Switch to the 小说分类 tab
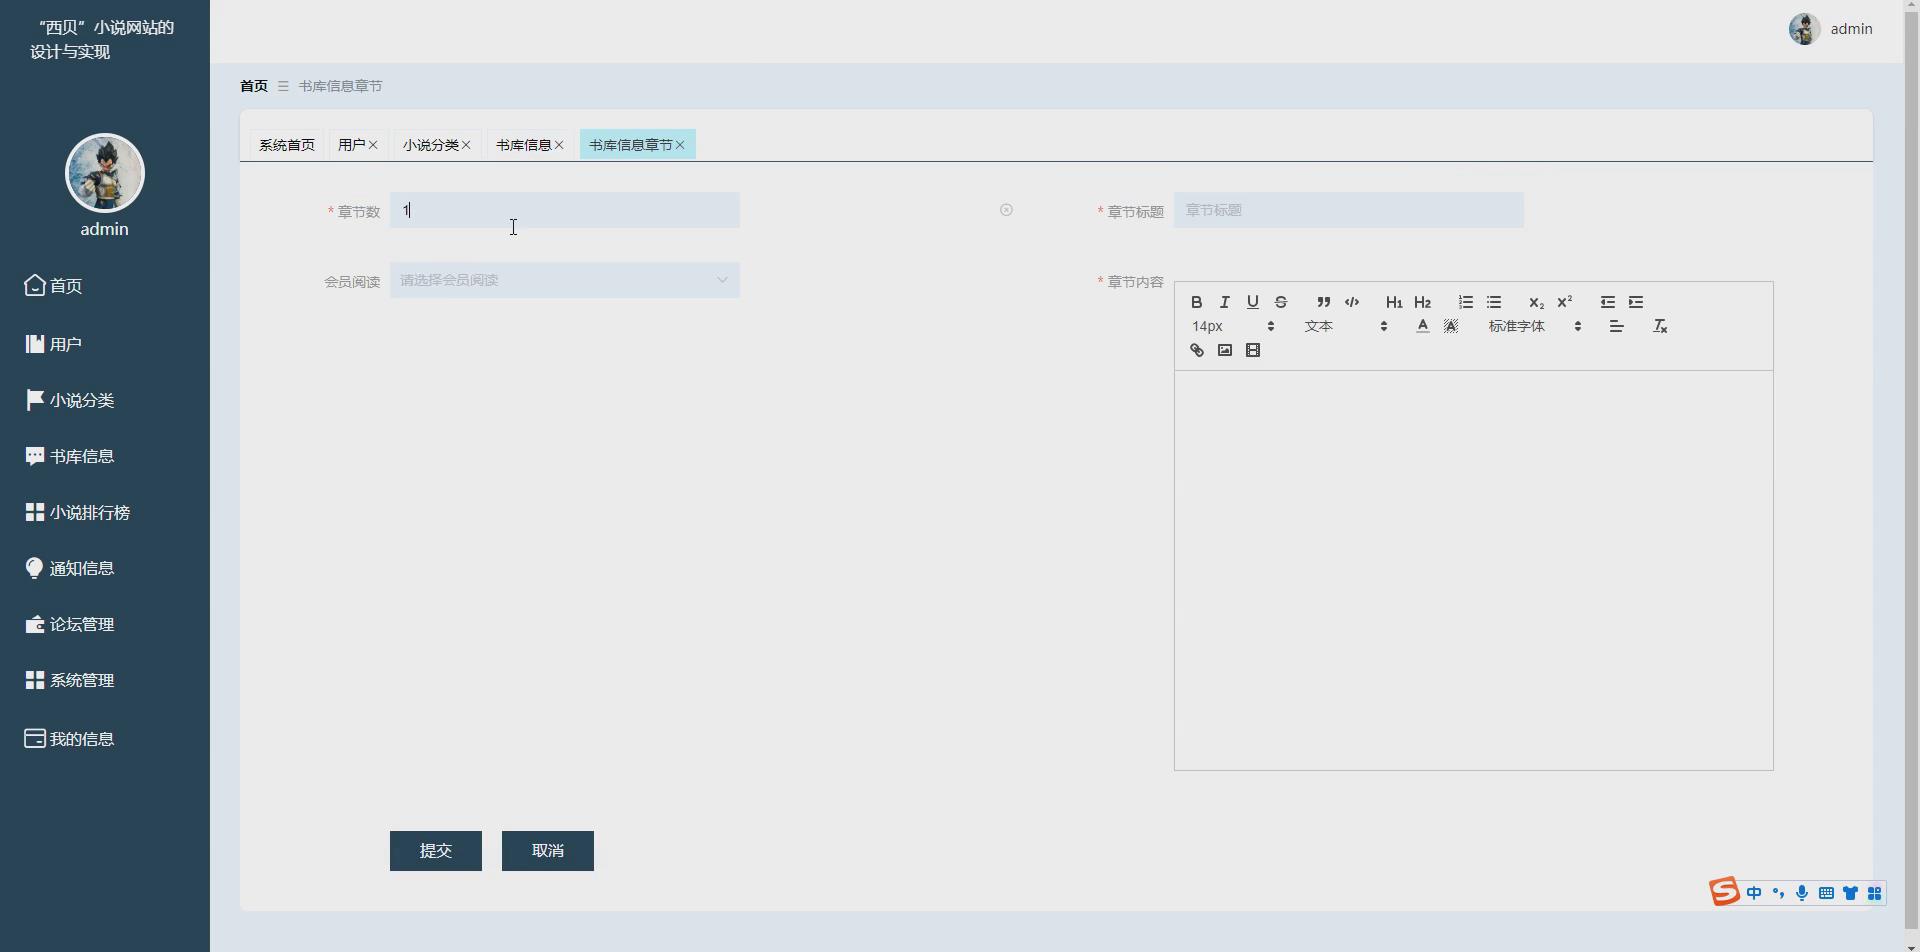The height and width of the screenshot is (952, 1920). coord(430,145)
